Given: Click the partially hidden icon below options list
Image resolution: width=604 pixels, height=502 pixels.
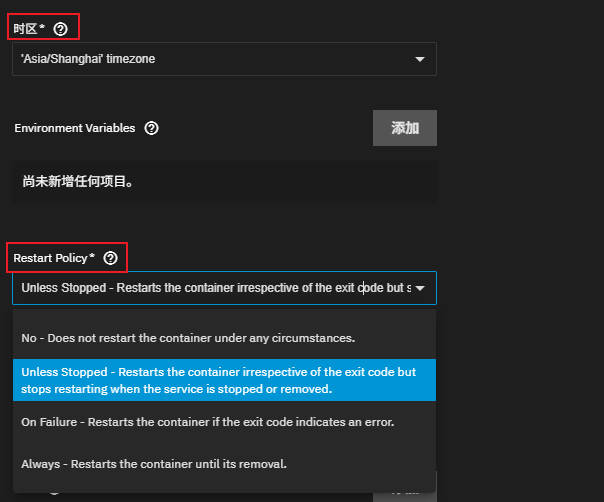Looking at the screenshot, I should [52, 494].
